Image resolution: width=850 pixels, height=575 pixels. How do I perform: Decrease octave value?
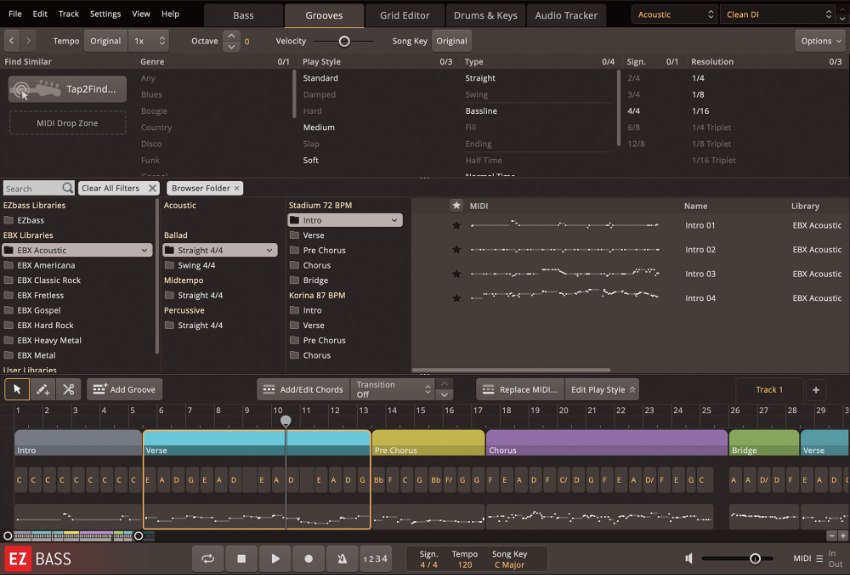pyautogui.click(x=231, y=47)
